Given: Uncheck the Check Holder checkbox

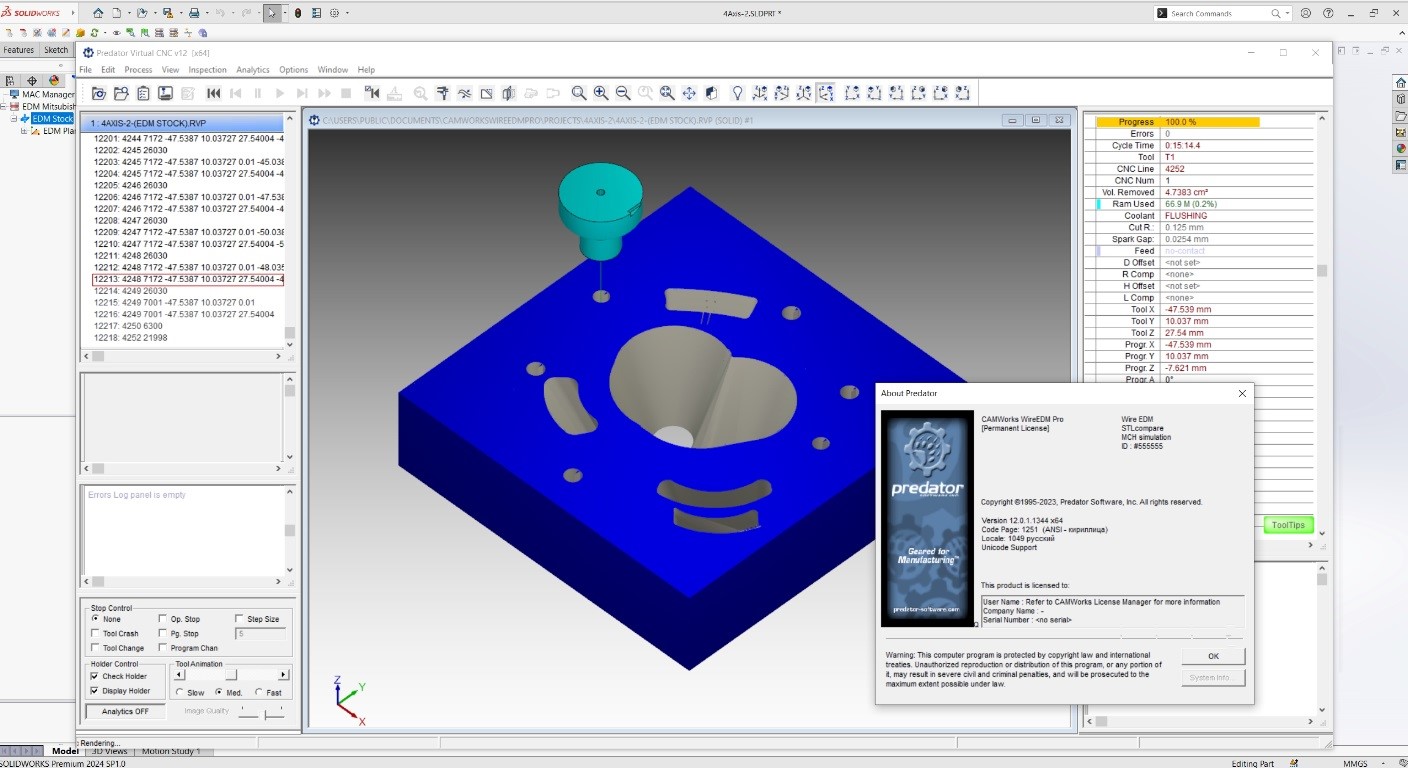Looking at the screenshot, I should tap(95, 676).
